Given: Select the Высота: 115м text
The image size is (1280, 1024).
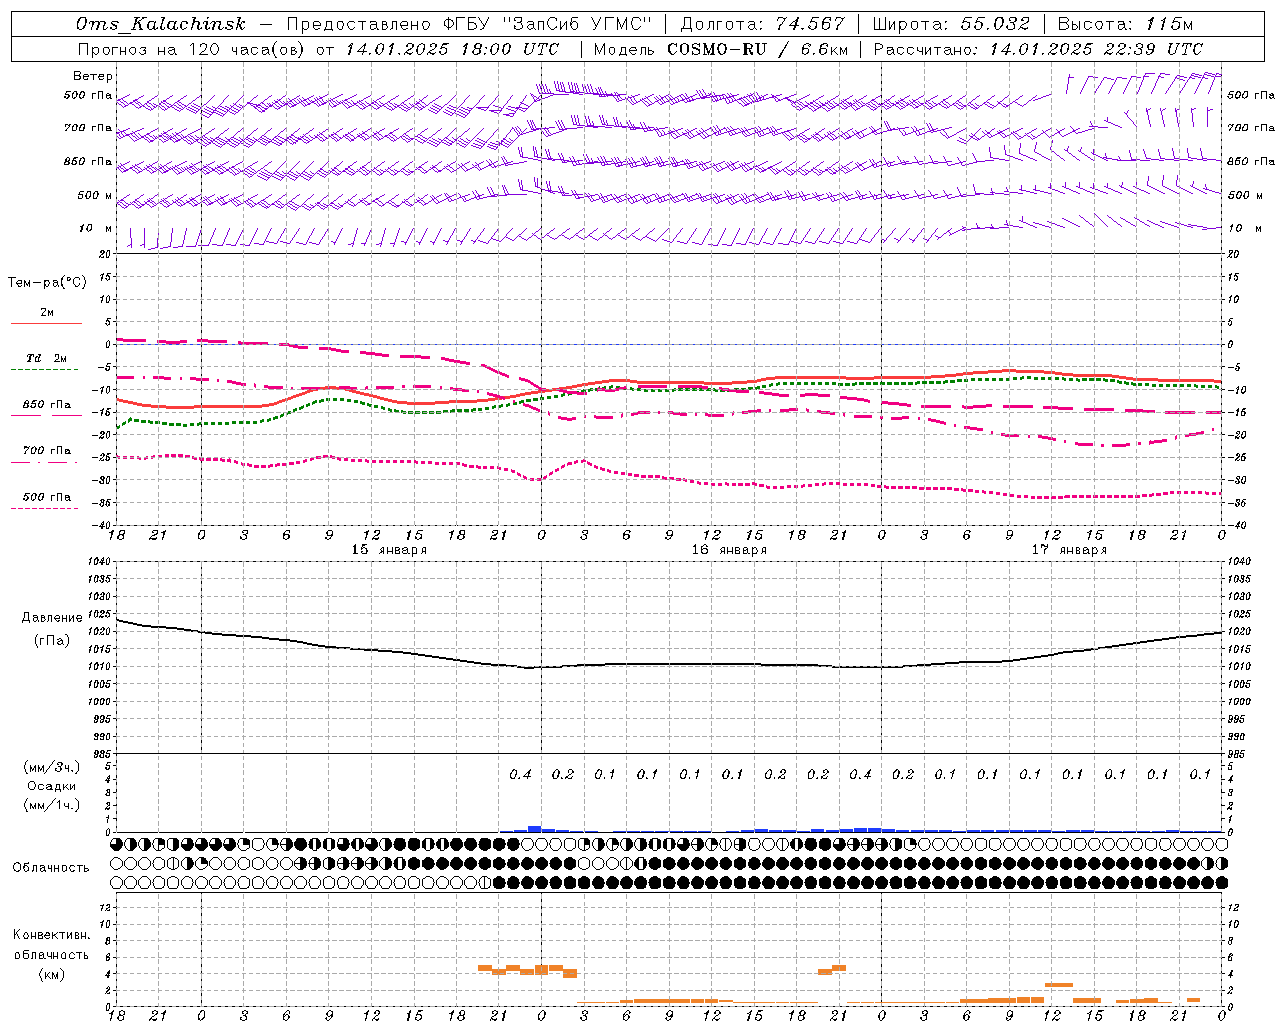Looking at the screenshot, I should [1125, 24].
